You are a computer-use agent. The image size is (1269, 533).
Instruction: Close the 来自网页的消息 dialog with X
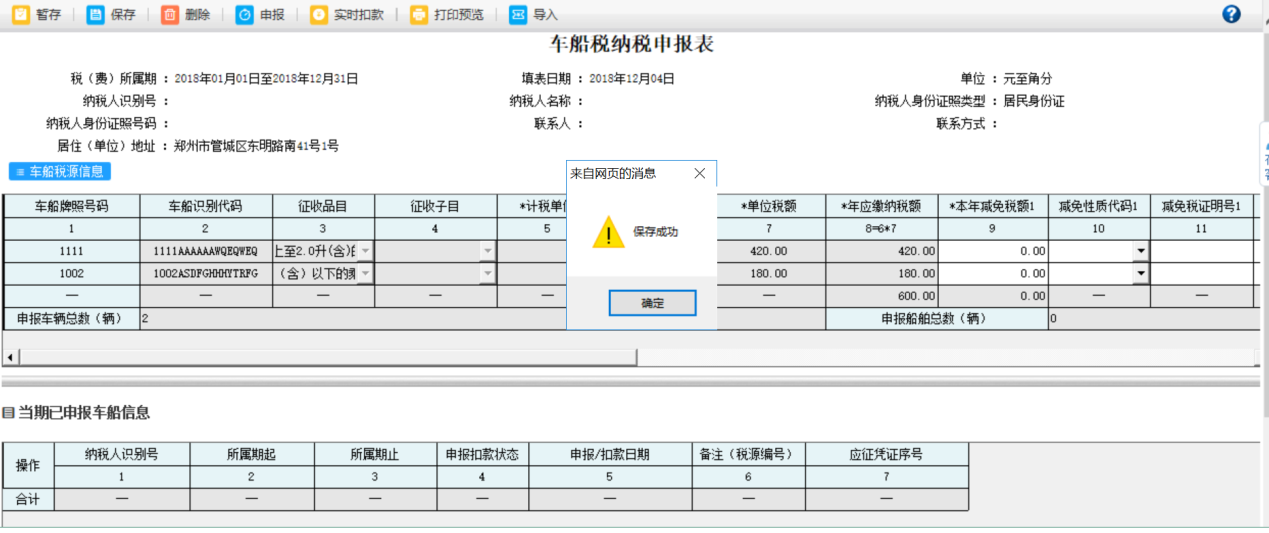coord(700,173)
